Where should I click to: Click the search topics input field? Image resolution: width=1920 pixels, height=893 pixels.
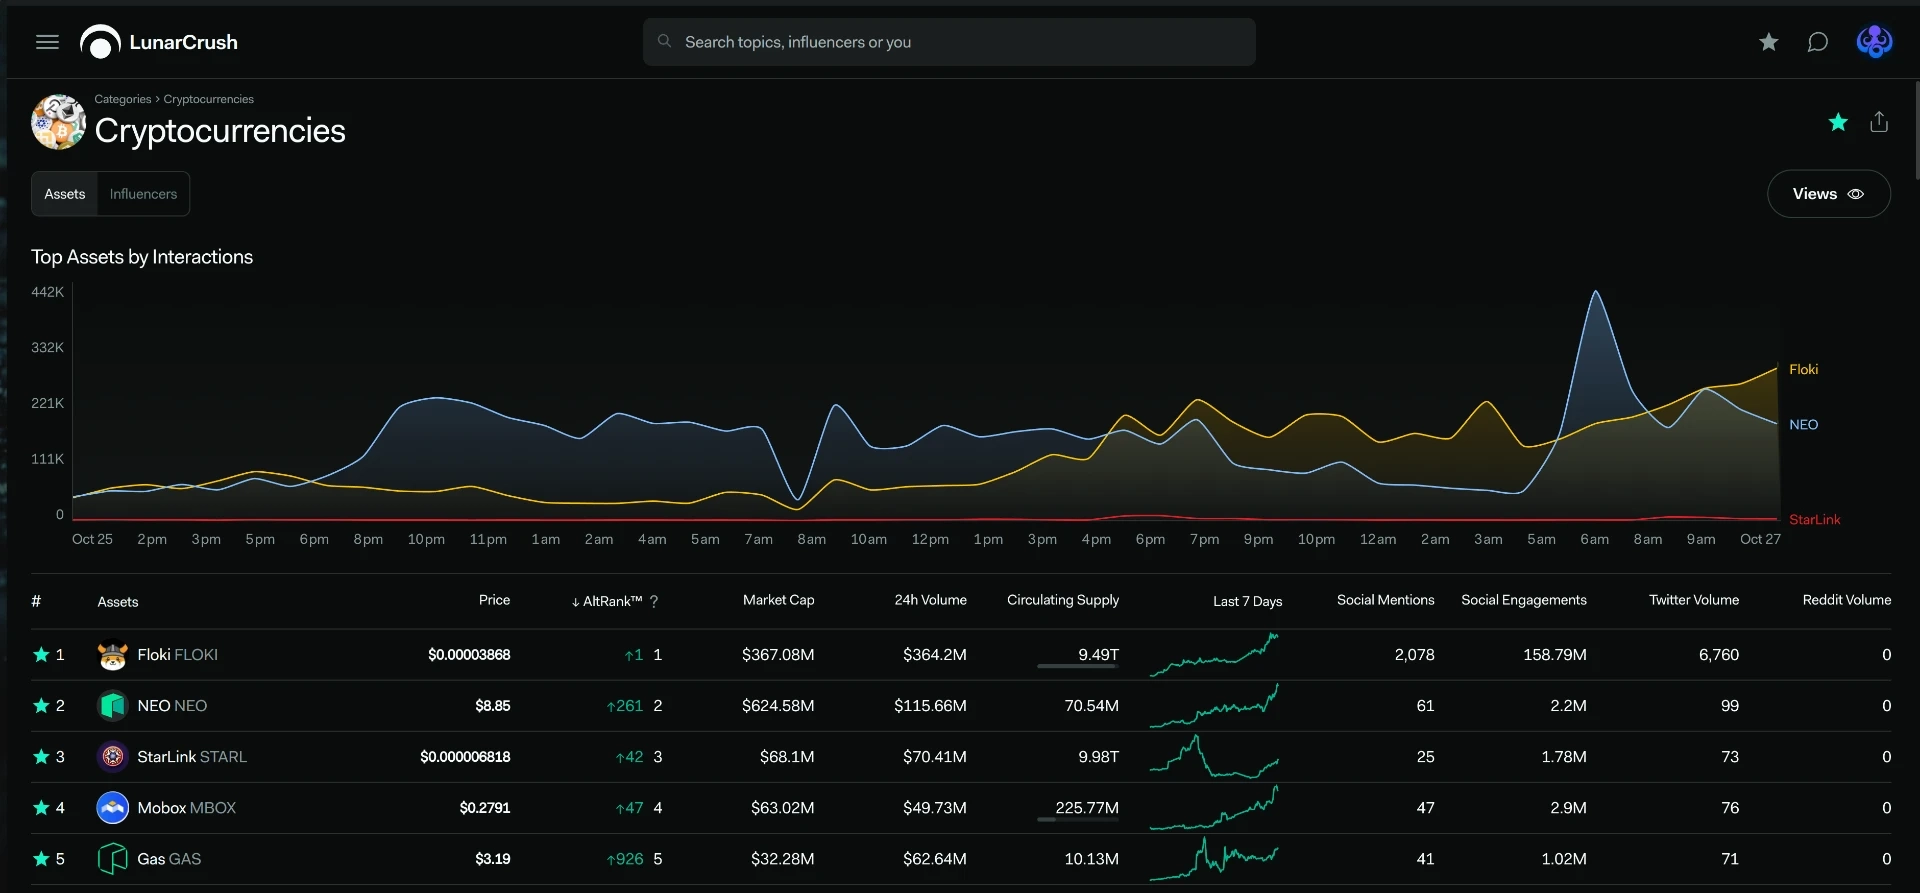[x=949, y=42]
